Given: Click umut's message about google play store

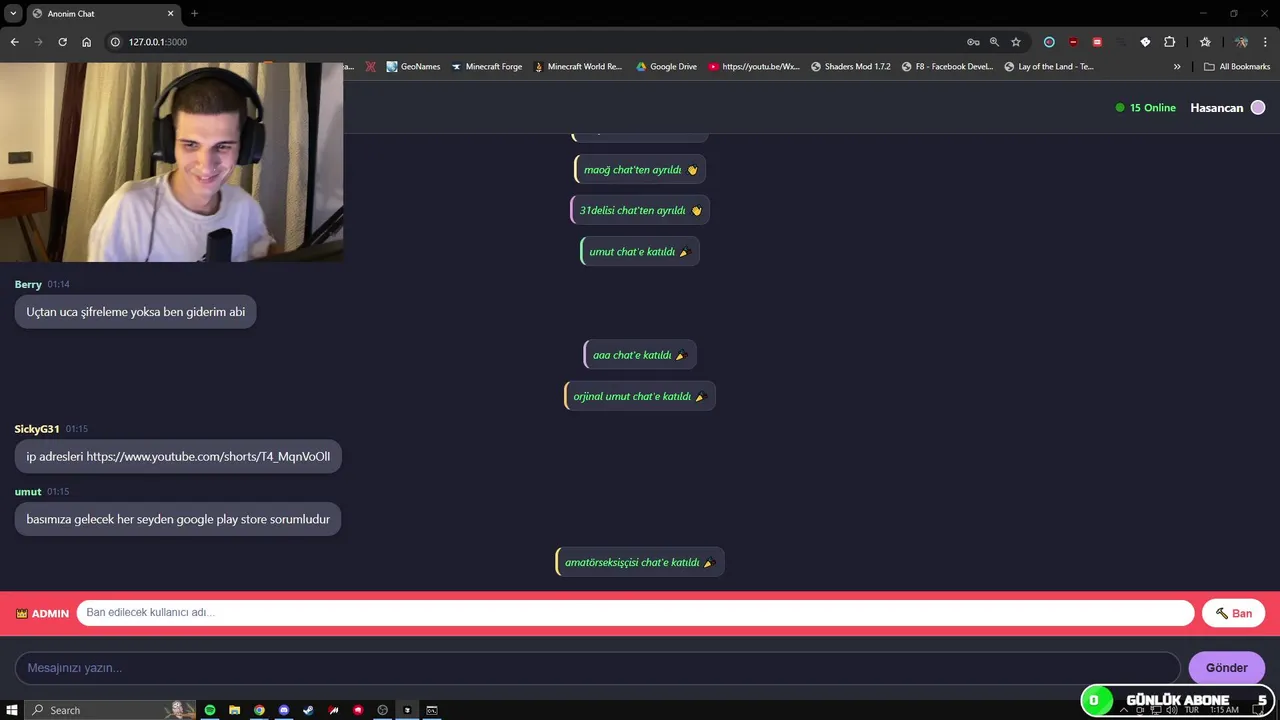Looking at the screenshot, I should [x=178, y=519].
